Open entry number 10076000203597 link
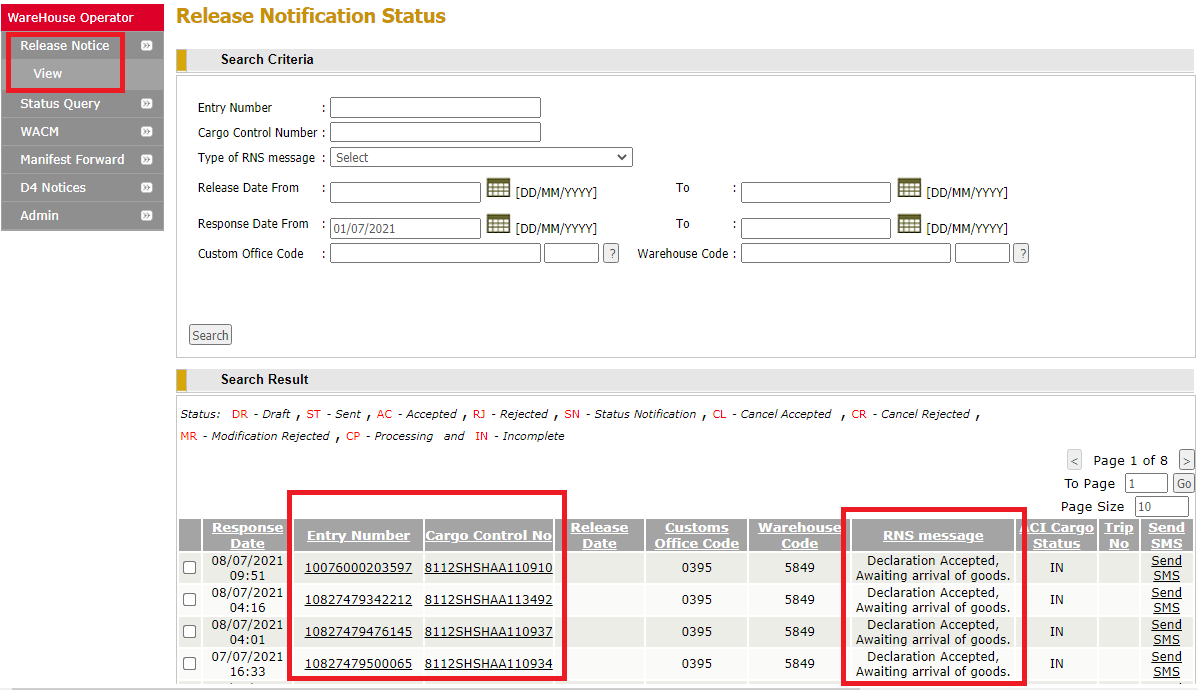The image size is (1198, 690). point(358,568)
